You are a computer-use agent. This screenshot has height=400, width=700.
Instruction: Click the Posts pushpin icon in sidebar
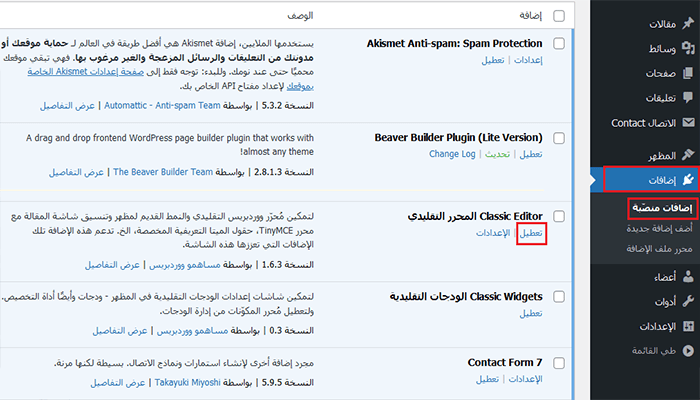click(688, 24)
